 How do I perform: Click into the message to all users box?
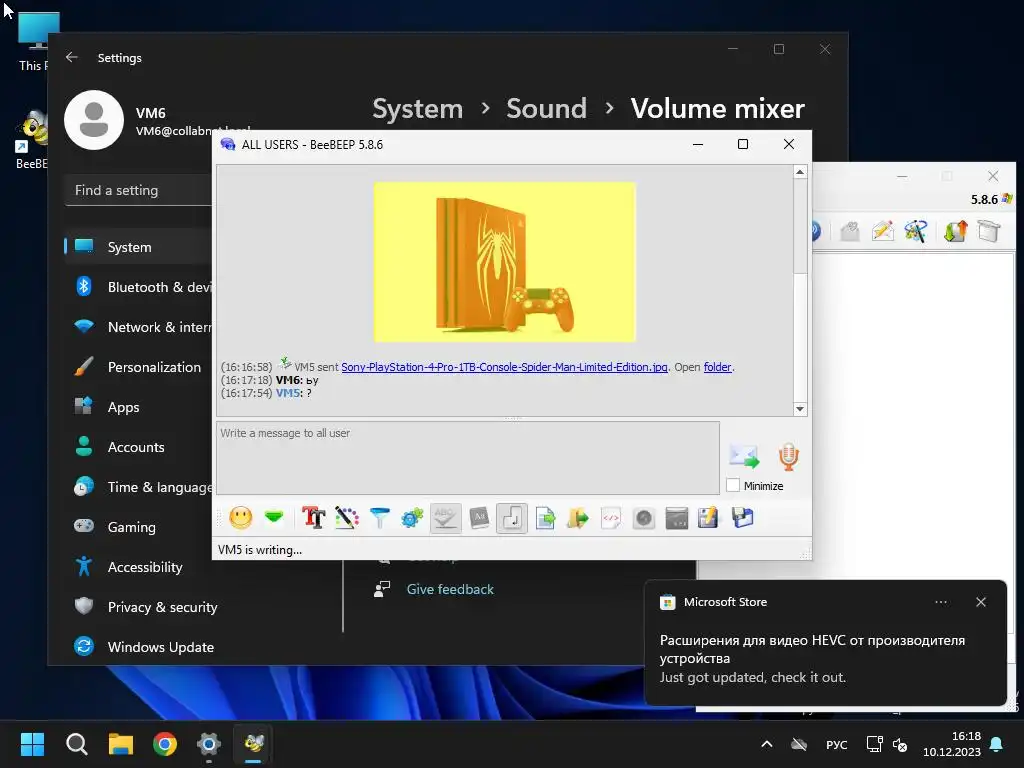(x=468, y=458)
